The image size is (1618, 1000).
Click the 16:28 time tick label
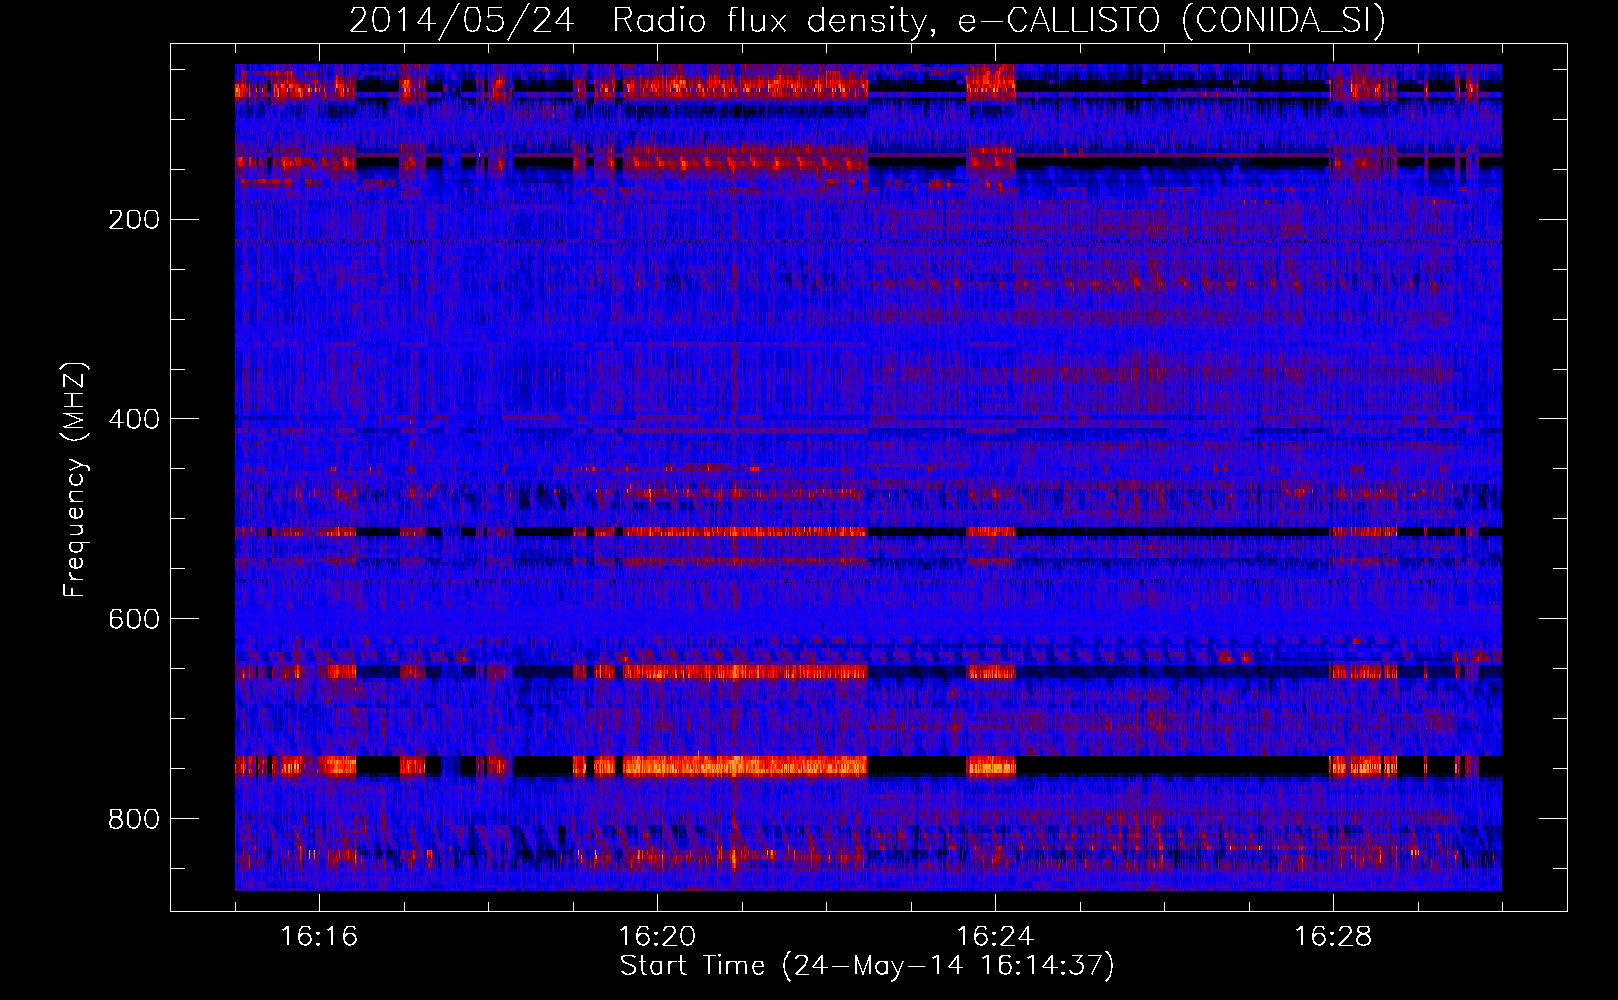pos(1333,937)
